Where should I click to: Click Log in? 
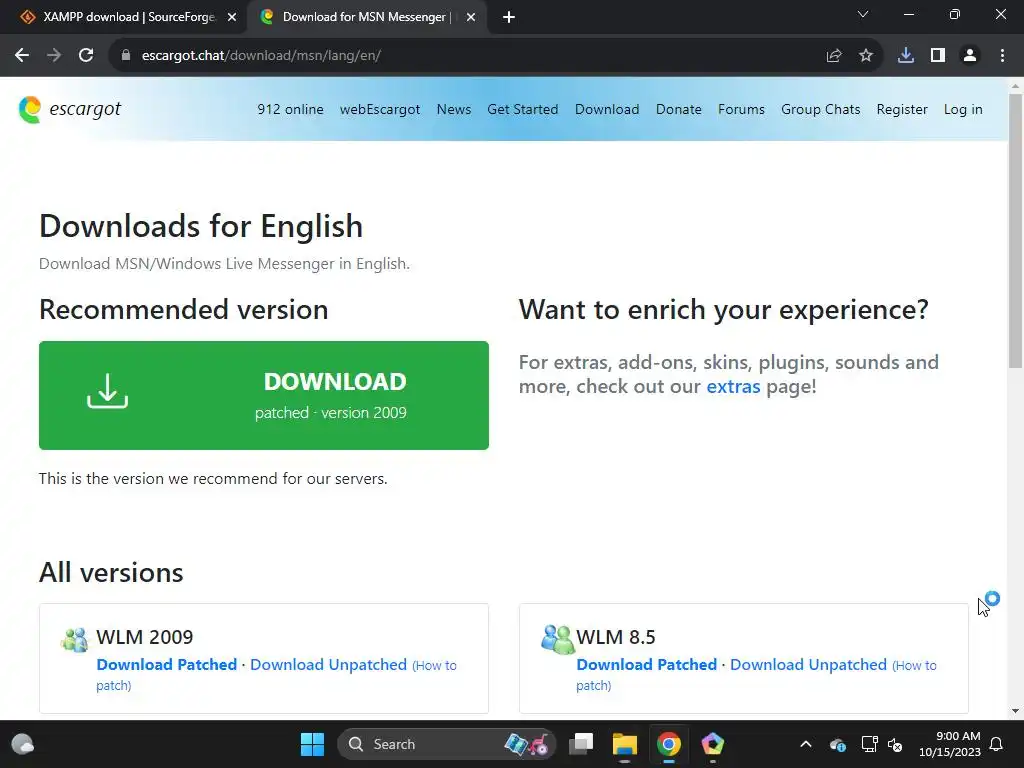click(x=963, y=109)
